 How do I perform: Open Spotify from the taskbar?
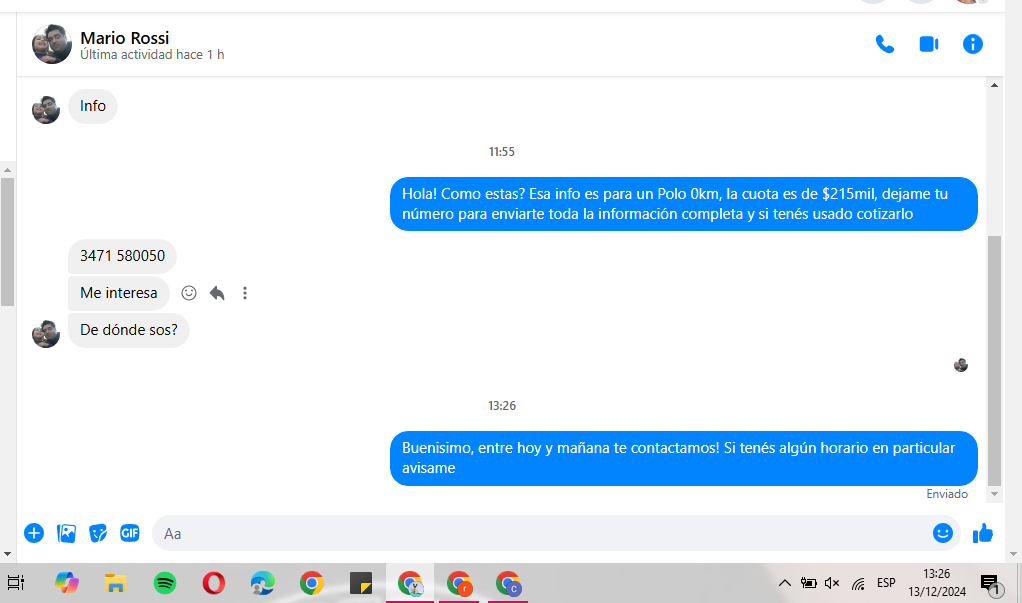[x=165, y=583]
